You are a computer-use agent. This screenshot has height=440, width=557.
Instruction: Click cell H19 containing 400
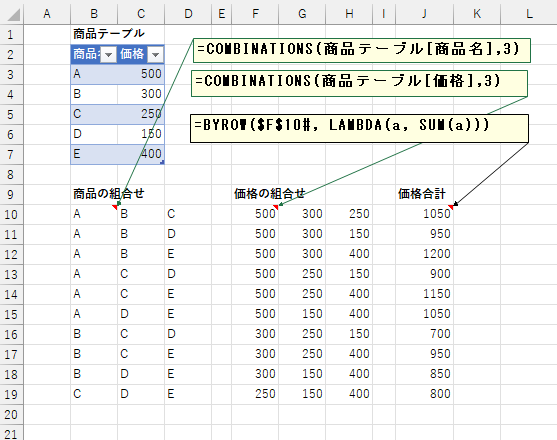tap(349, 394)
